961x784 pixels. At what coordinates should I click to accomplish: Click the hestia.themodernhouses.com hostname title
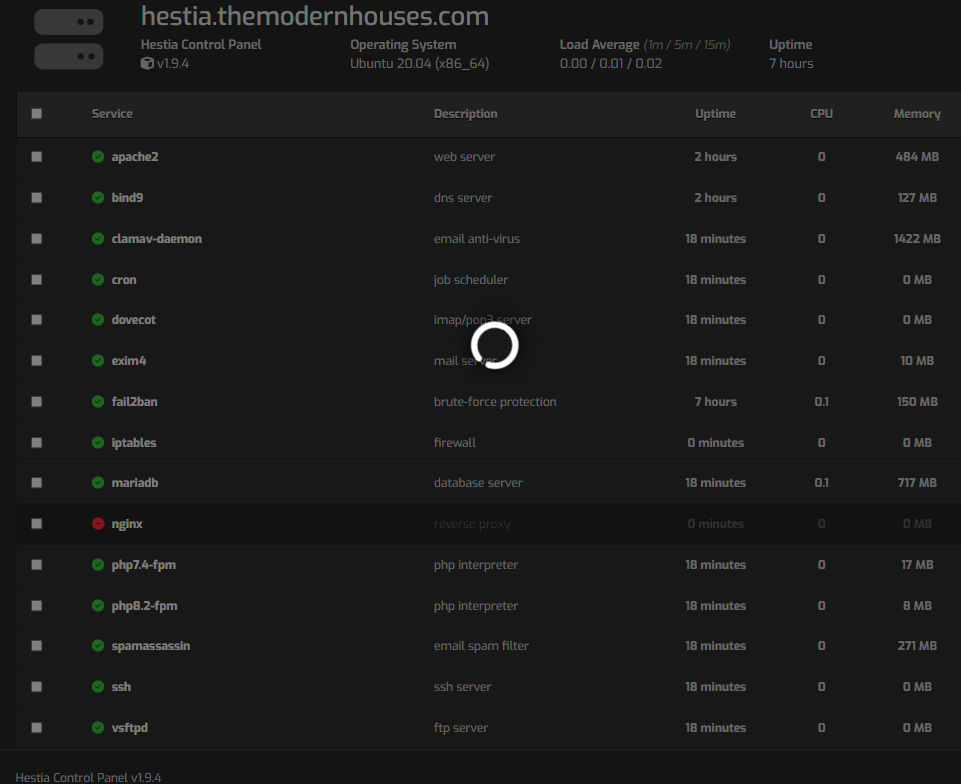315,16
